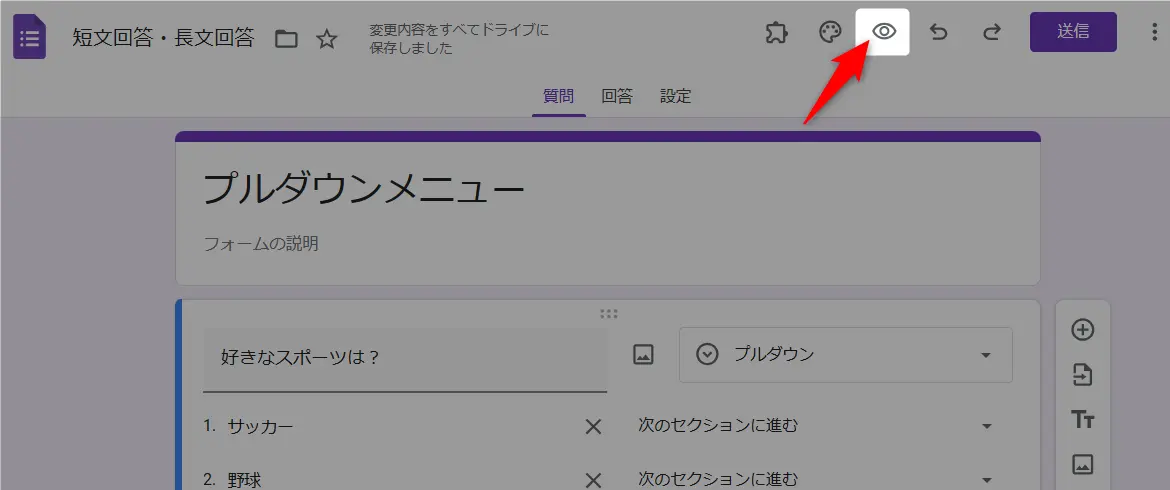
Task: Add a question with plus icon
Action: tap(1082, 330)
